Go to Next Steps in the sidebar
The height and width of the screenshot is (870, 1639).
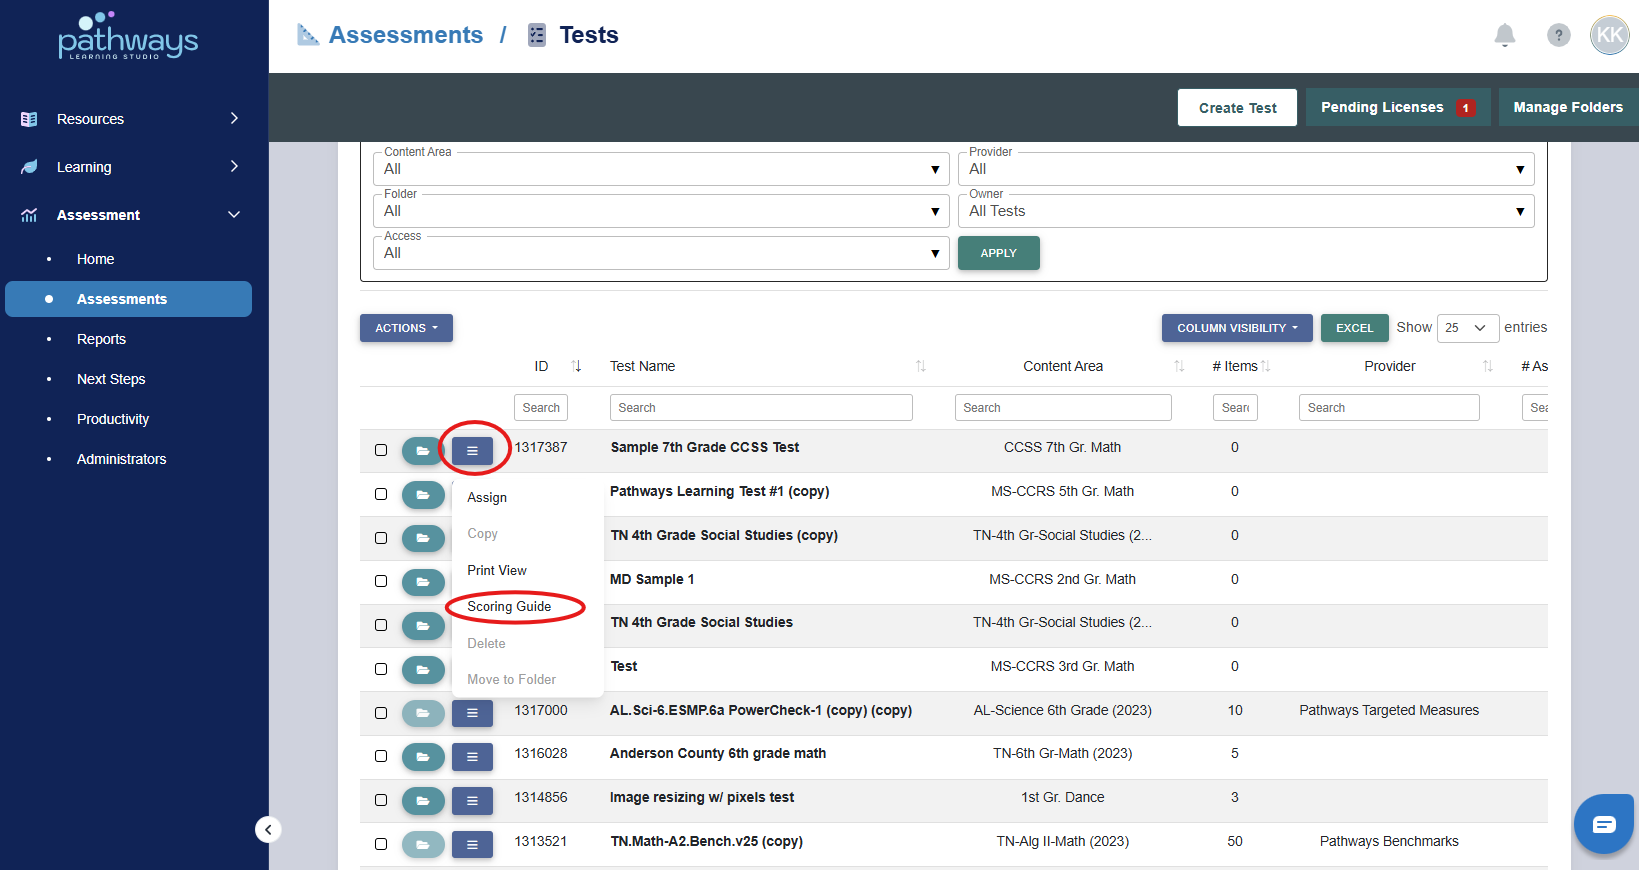111,379
